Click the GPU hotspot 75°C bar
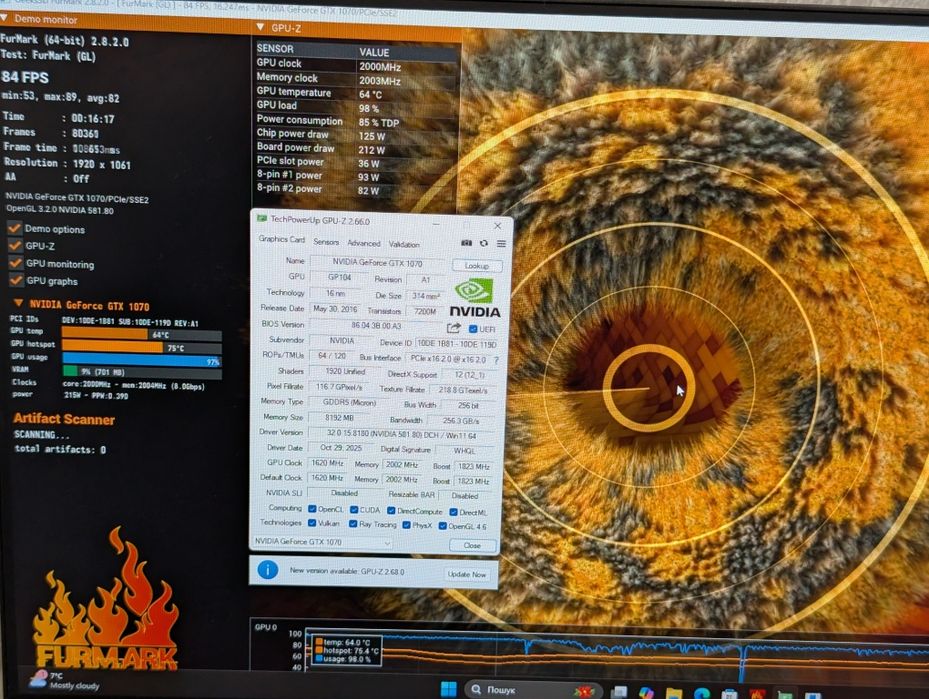 142,348
